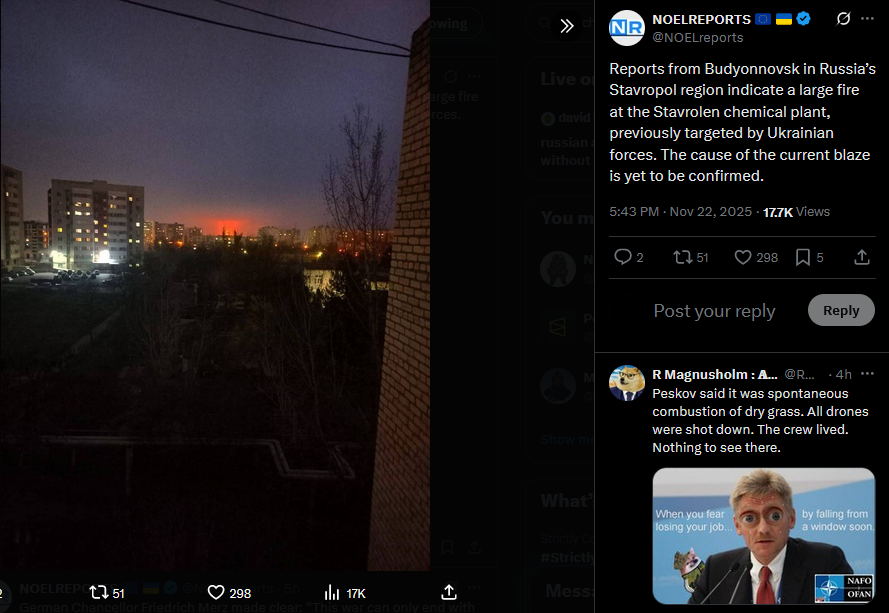The height and width of the screenshot is (613, 889).
Task: Open the @NOELreports handle link
Action: [697, 37]
